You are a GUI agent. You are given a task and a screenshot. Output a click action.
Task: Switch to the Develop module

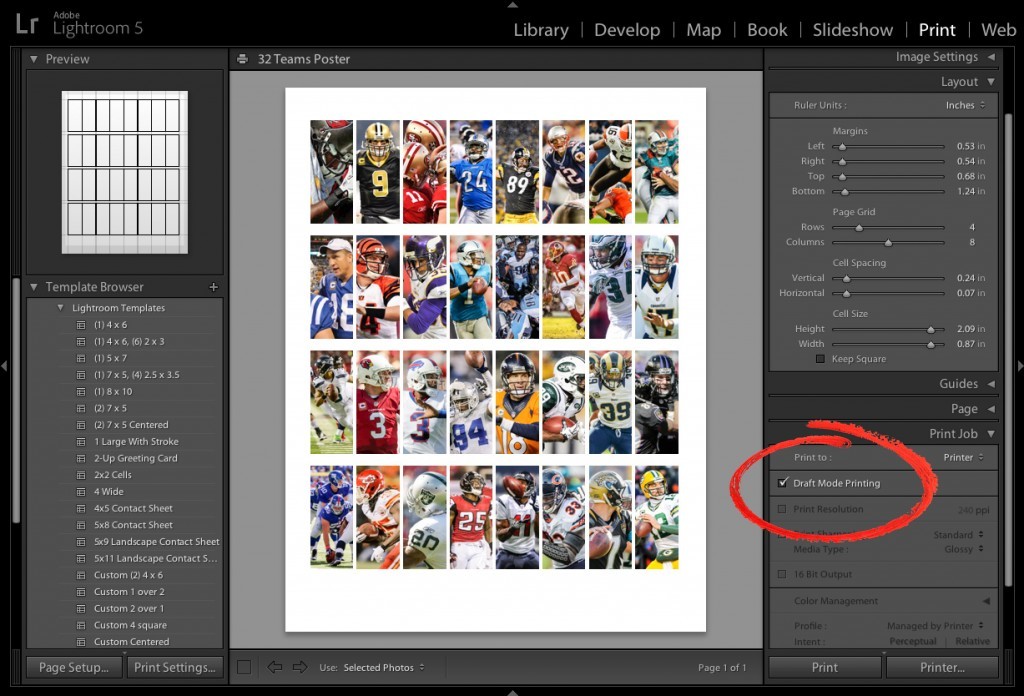627,30
